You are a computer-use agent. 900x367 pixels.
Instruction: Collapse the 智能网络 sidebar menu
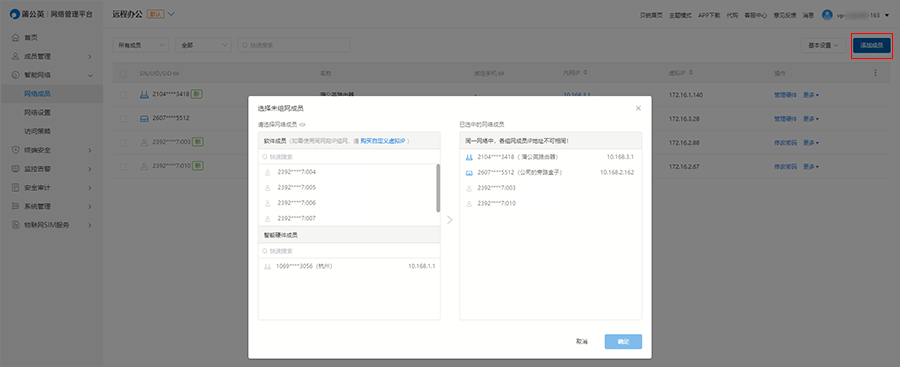[90, 75]
